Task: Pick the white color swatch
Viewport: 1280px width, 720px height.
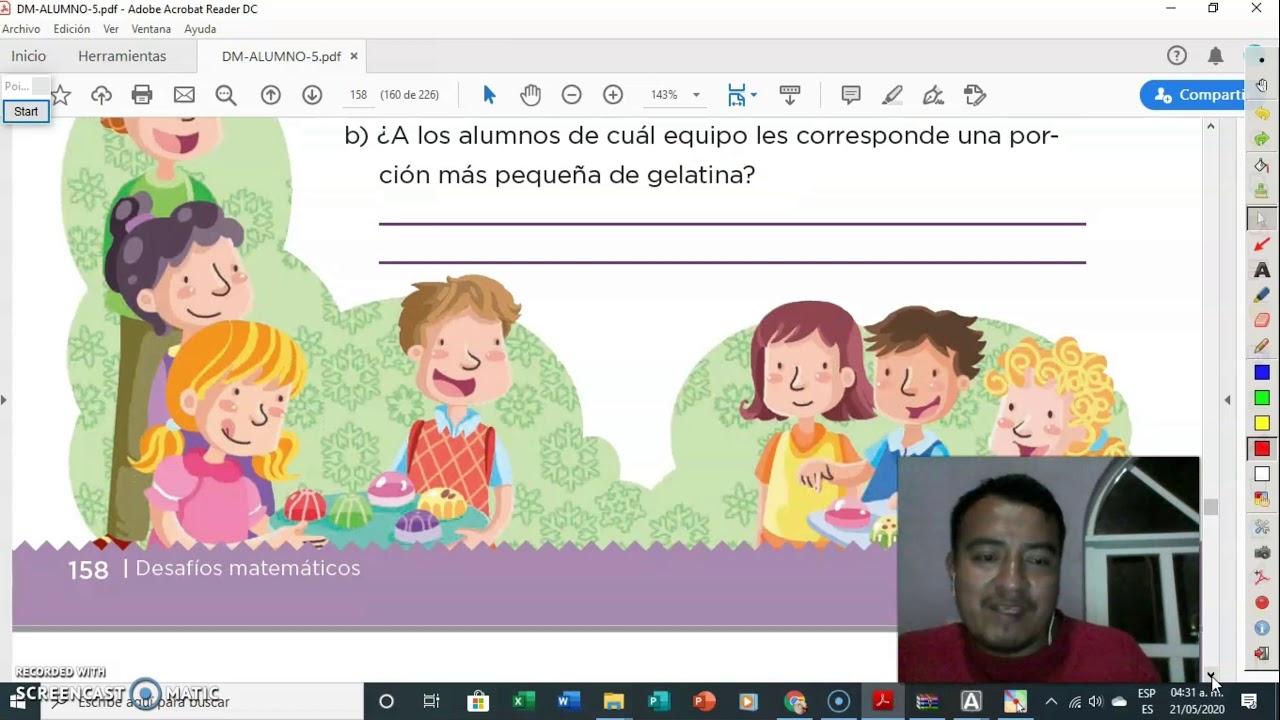Action: click(1262, 475)
